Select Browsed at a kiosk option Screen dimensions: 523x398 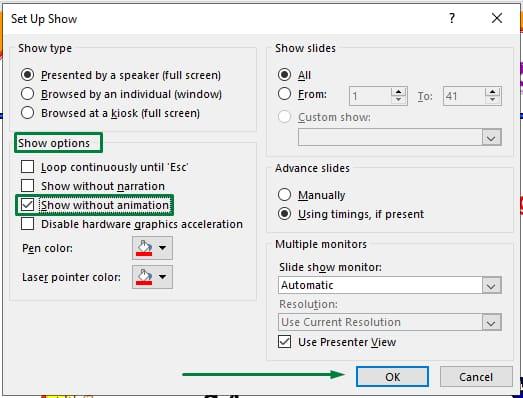coord(27,113)
